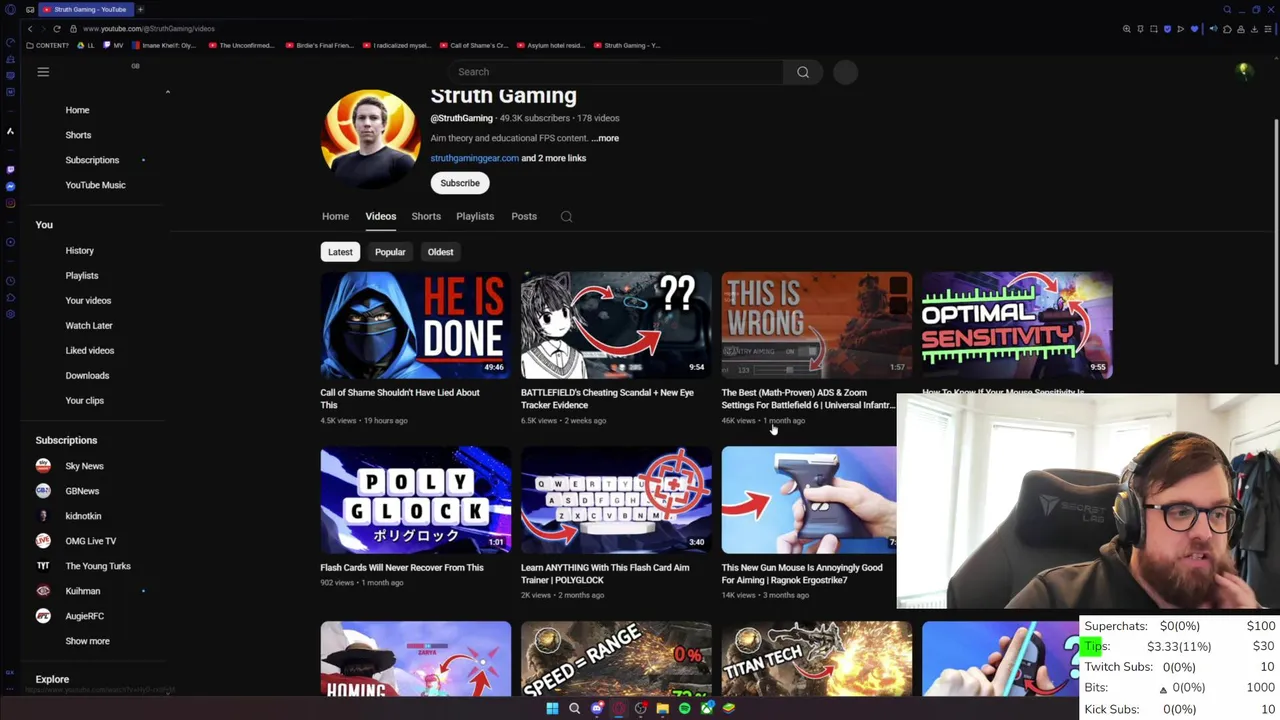Click the heart bookmark icon in address bar
The height and width of the screenshot is (720, 1280).
[1194, 29]
